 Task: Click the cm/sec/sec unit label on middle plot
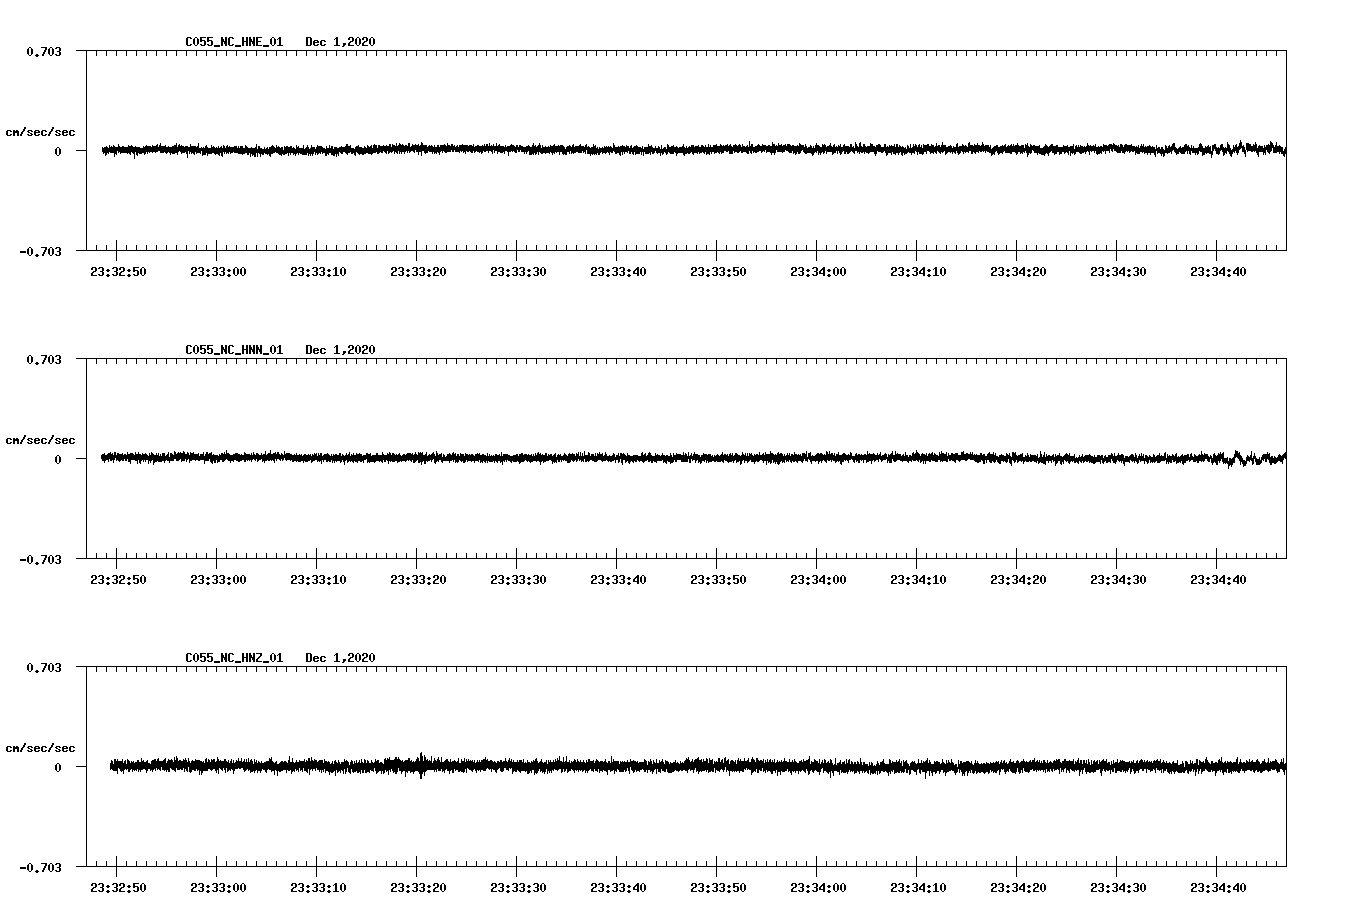coord(39,439)
